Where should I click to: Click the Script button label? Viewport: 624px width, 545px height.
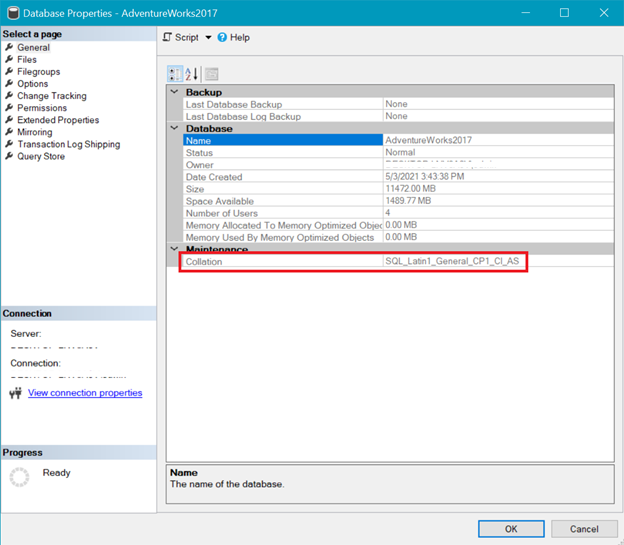tap(187, 37)
